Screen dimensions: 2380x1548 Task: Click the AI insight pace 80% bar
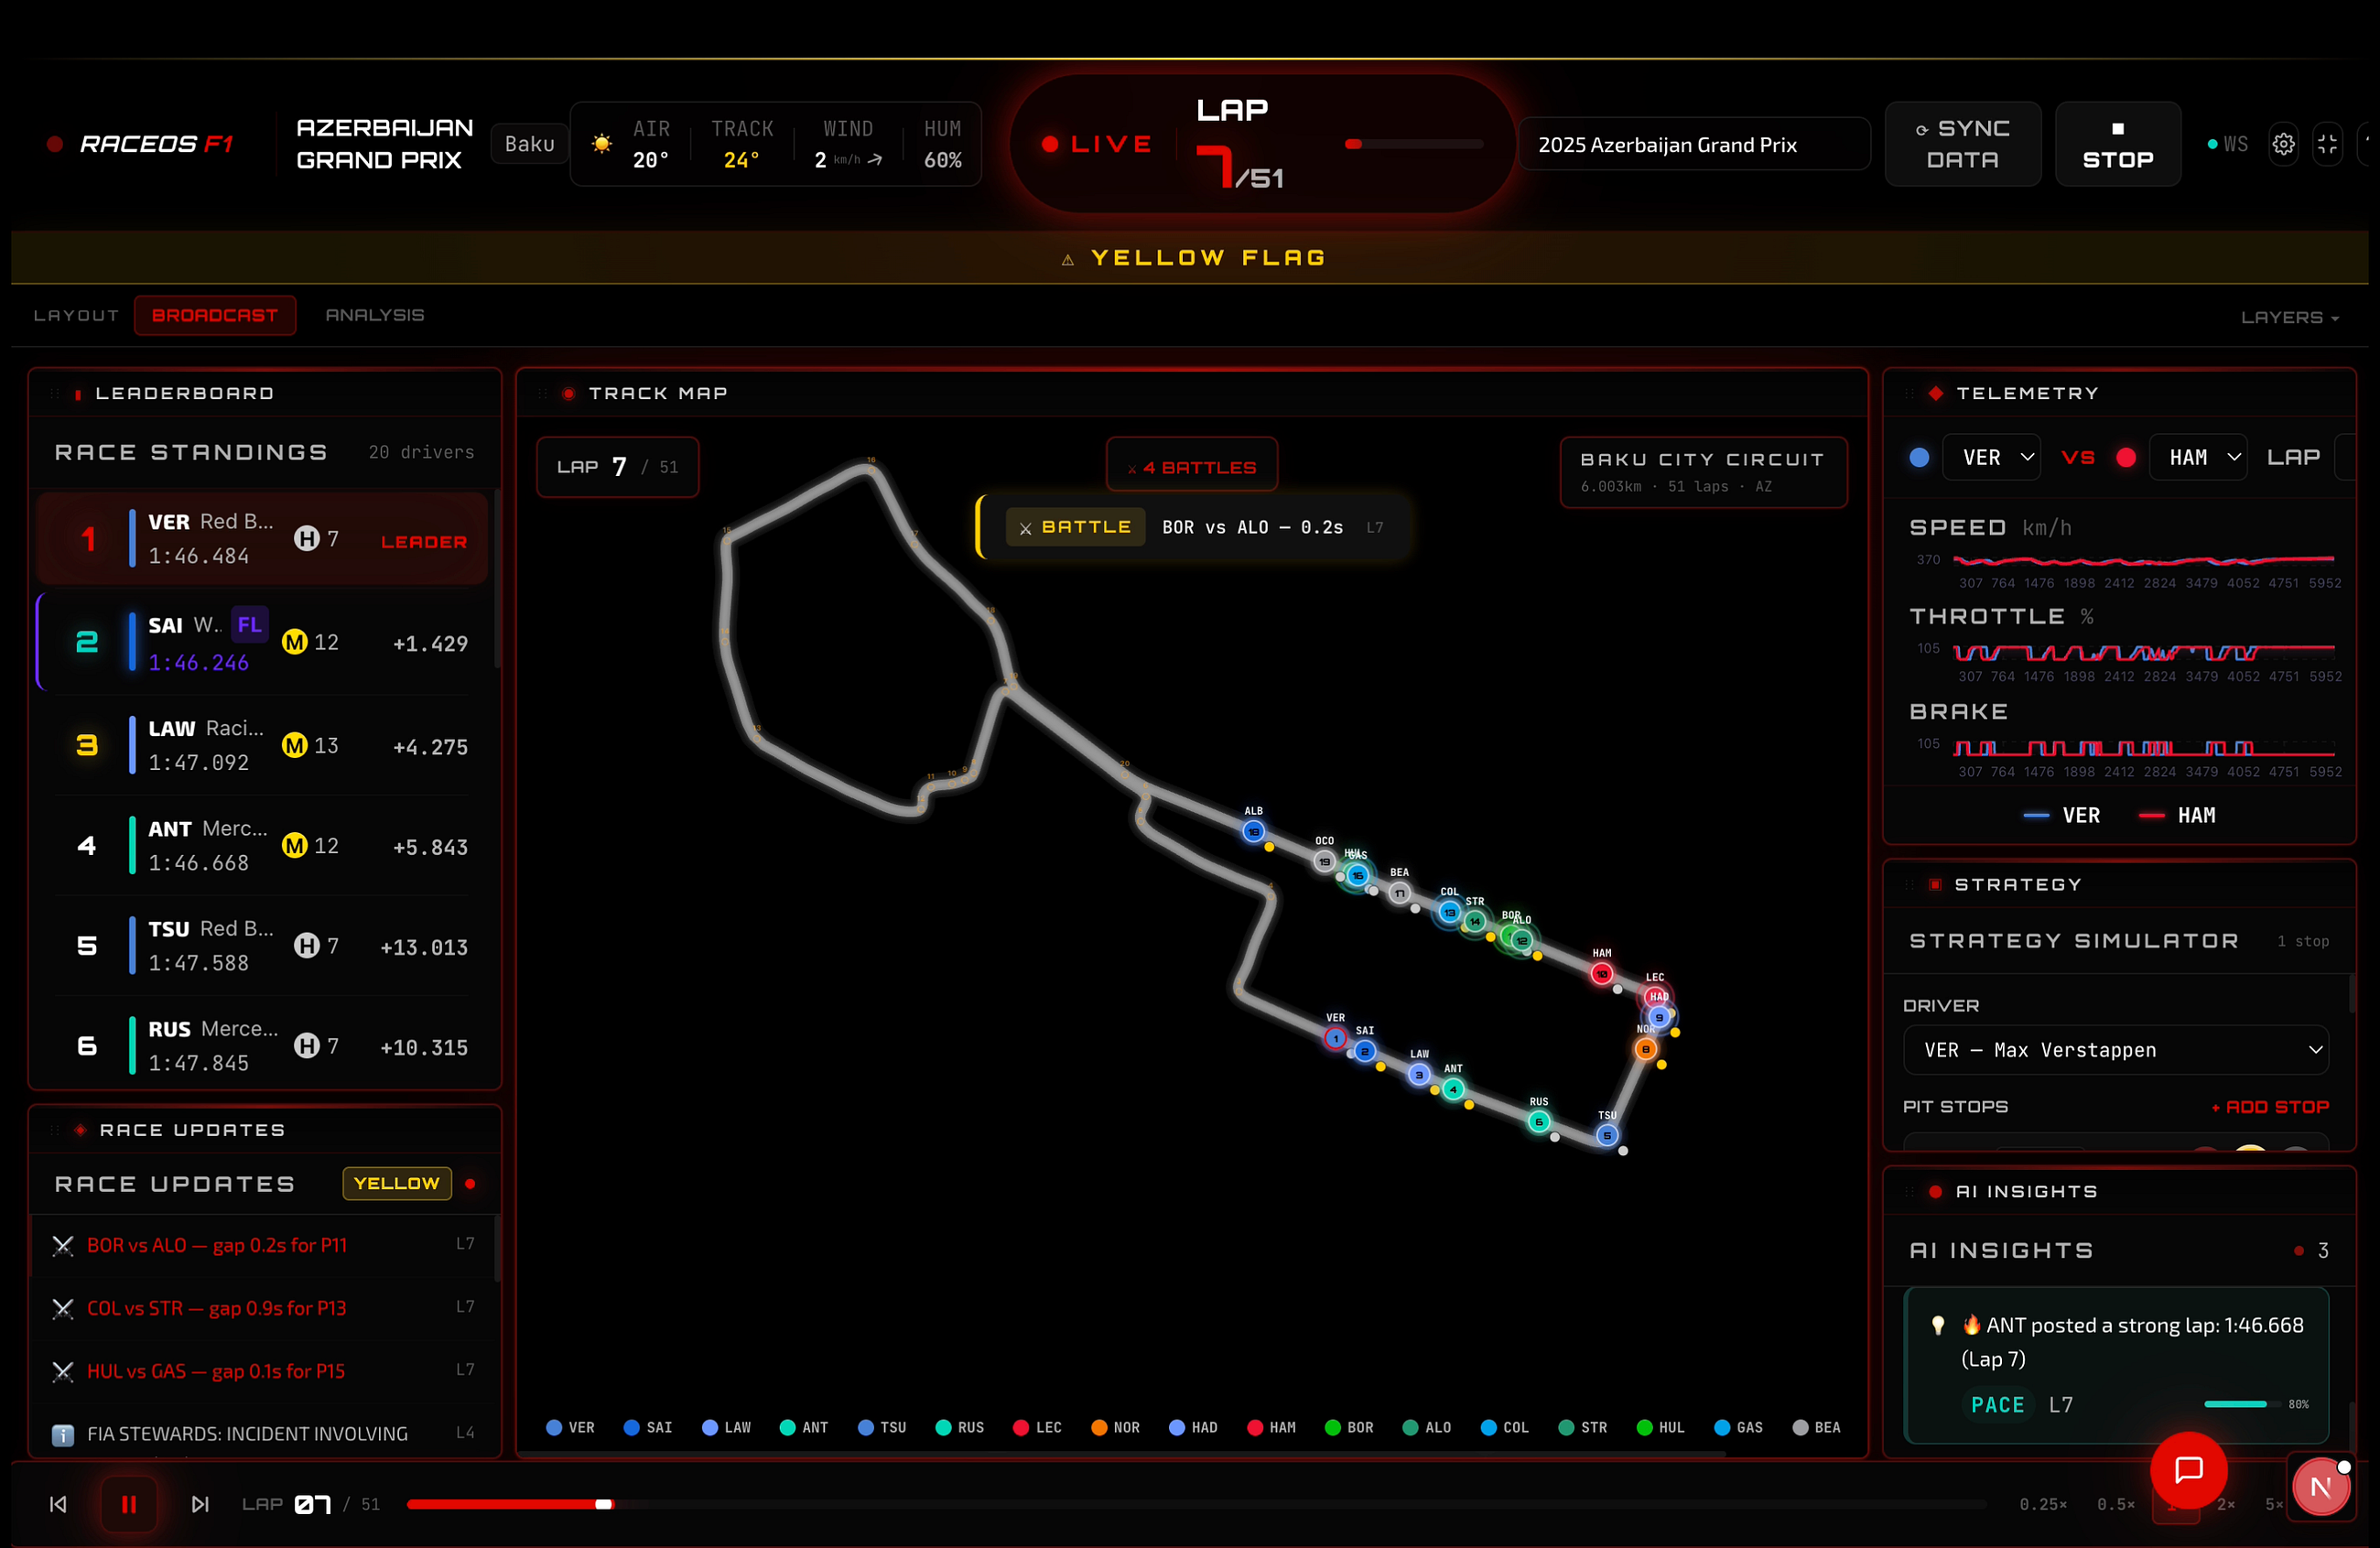point(2242,1404)
